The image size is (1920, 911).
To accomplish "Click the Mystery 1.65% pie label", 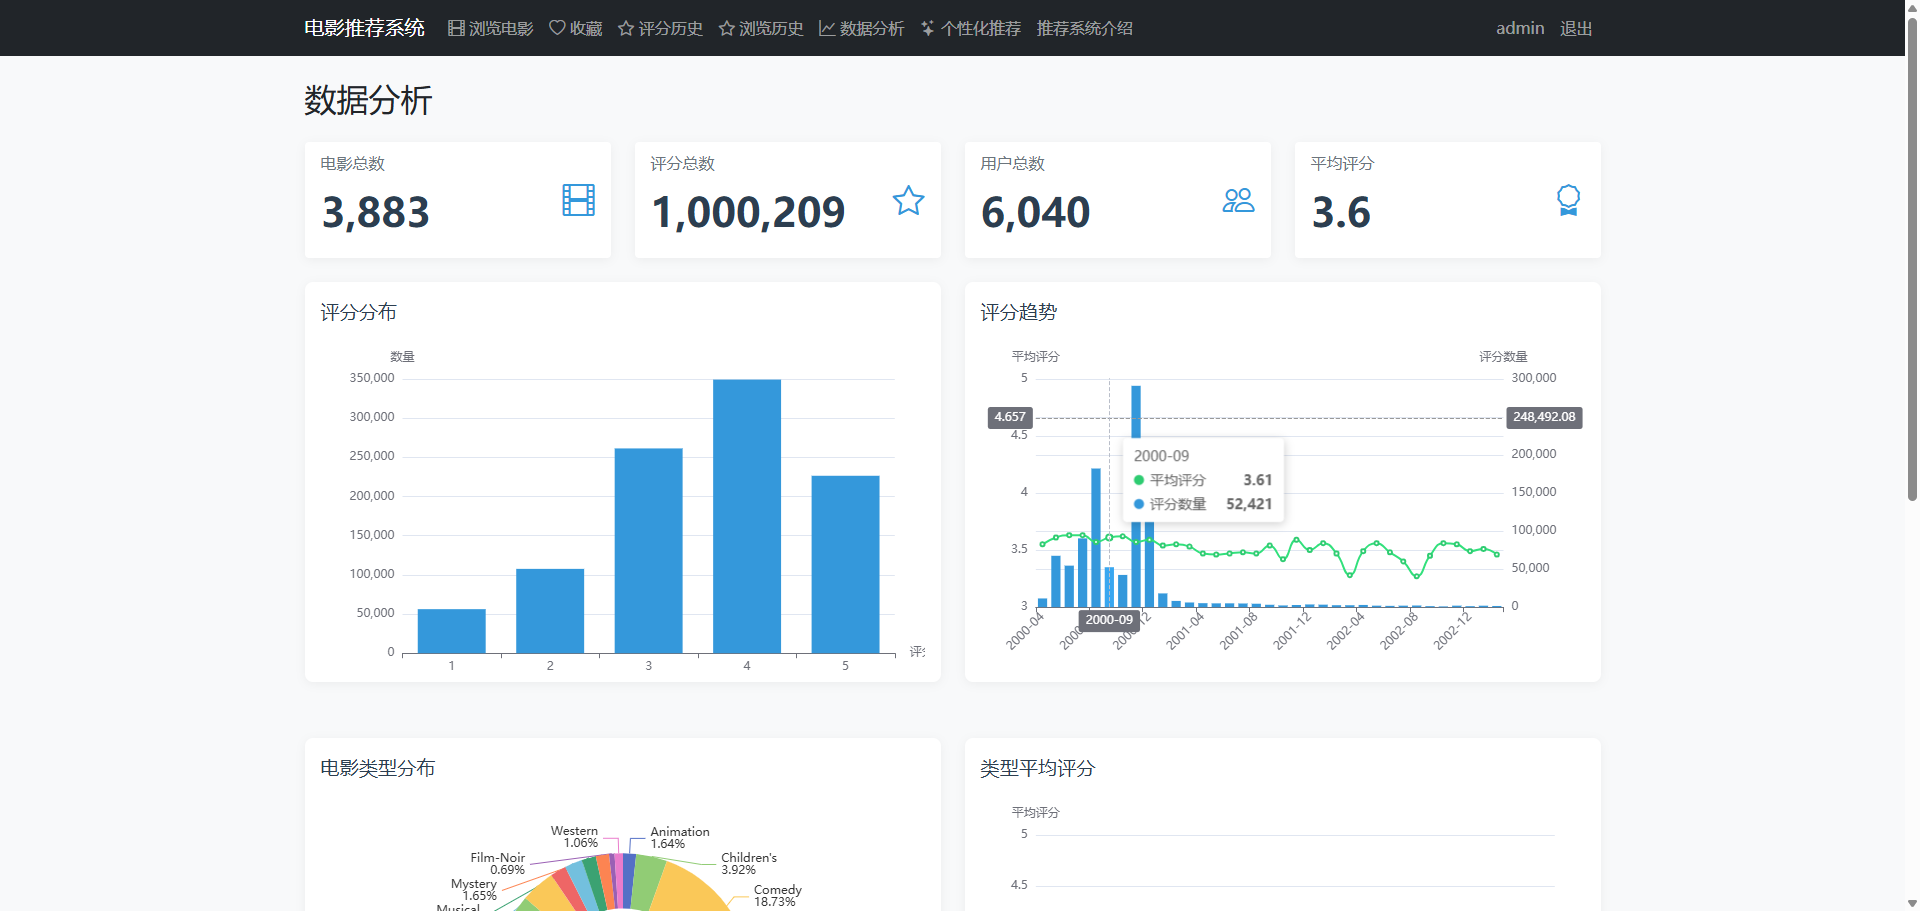I will point(474,890).
